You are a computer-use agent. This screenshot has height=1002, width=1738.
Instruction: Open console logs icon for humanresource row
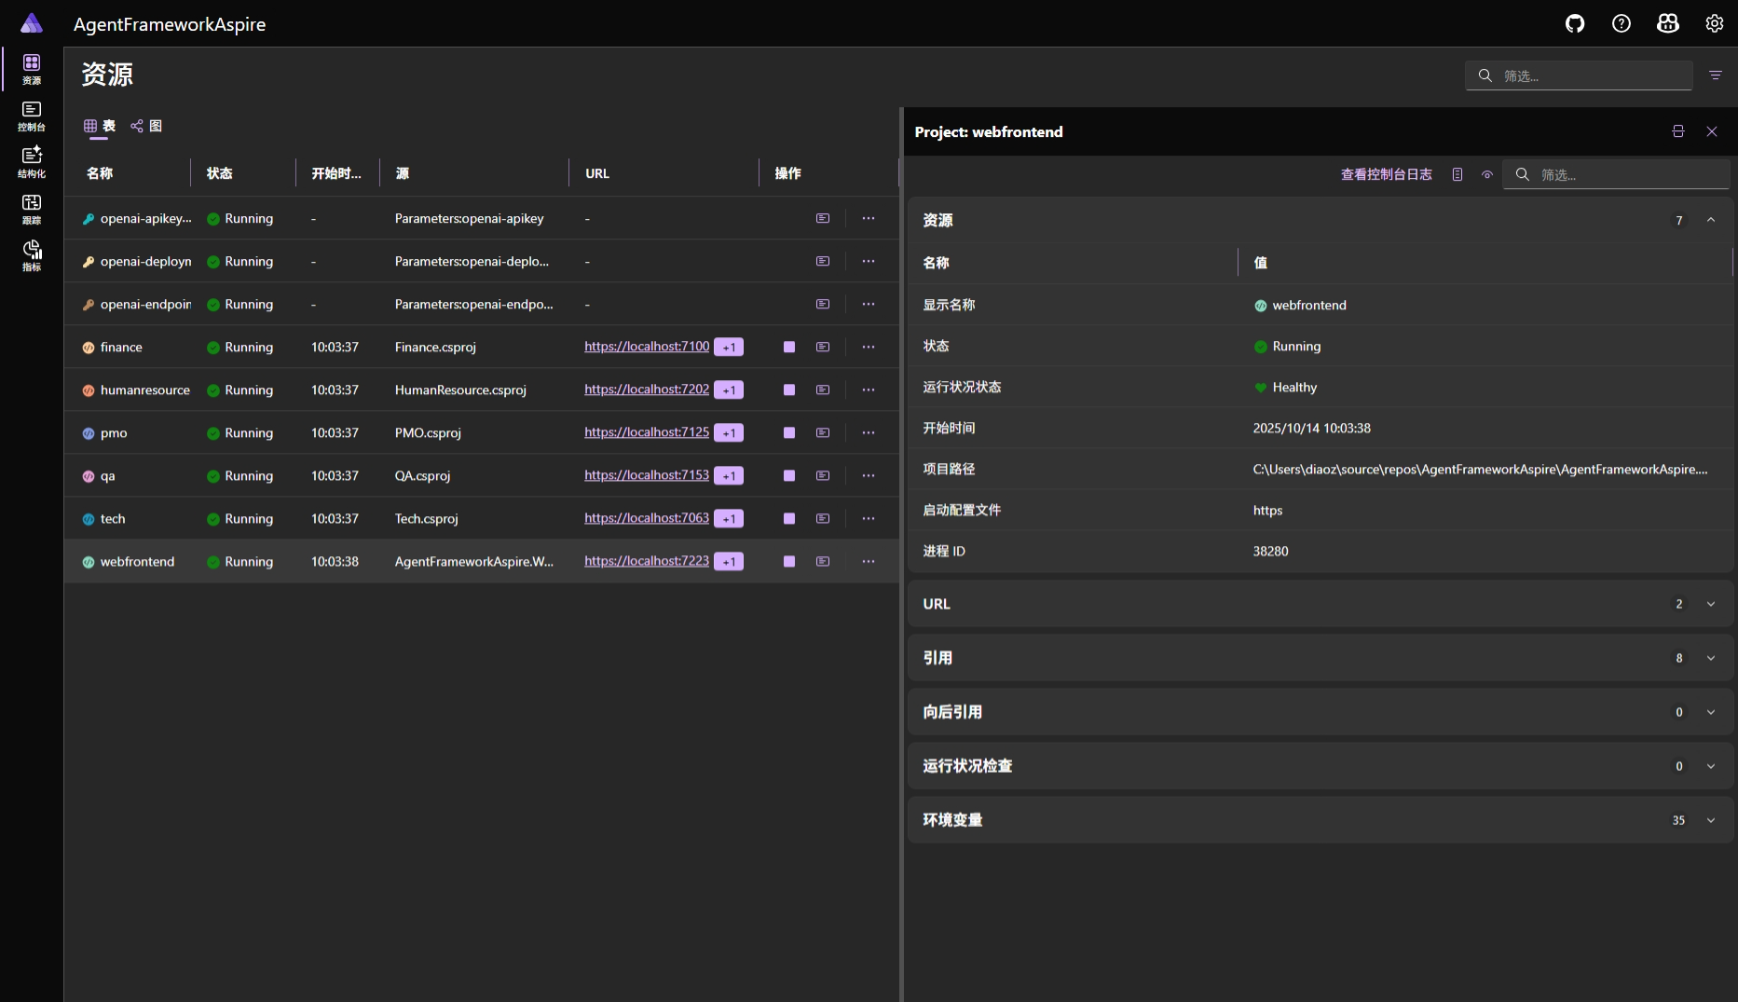tap(823, 390)
